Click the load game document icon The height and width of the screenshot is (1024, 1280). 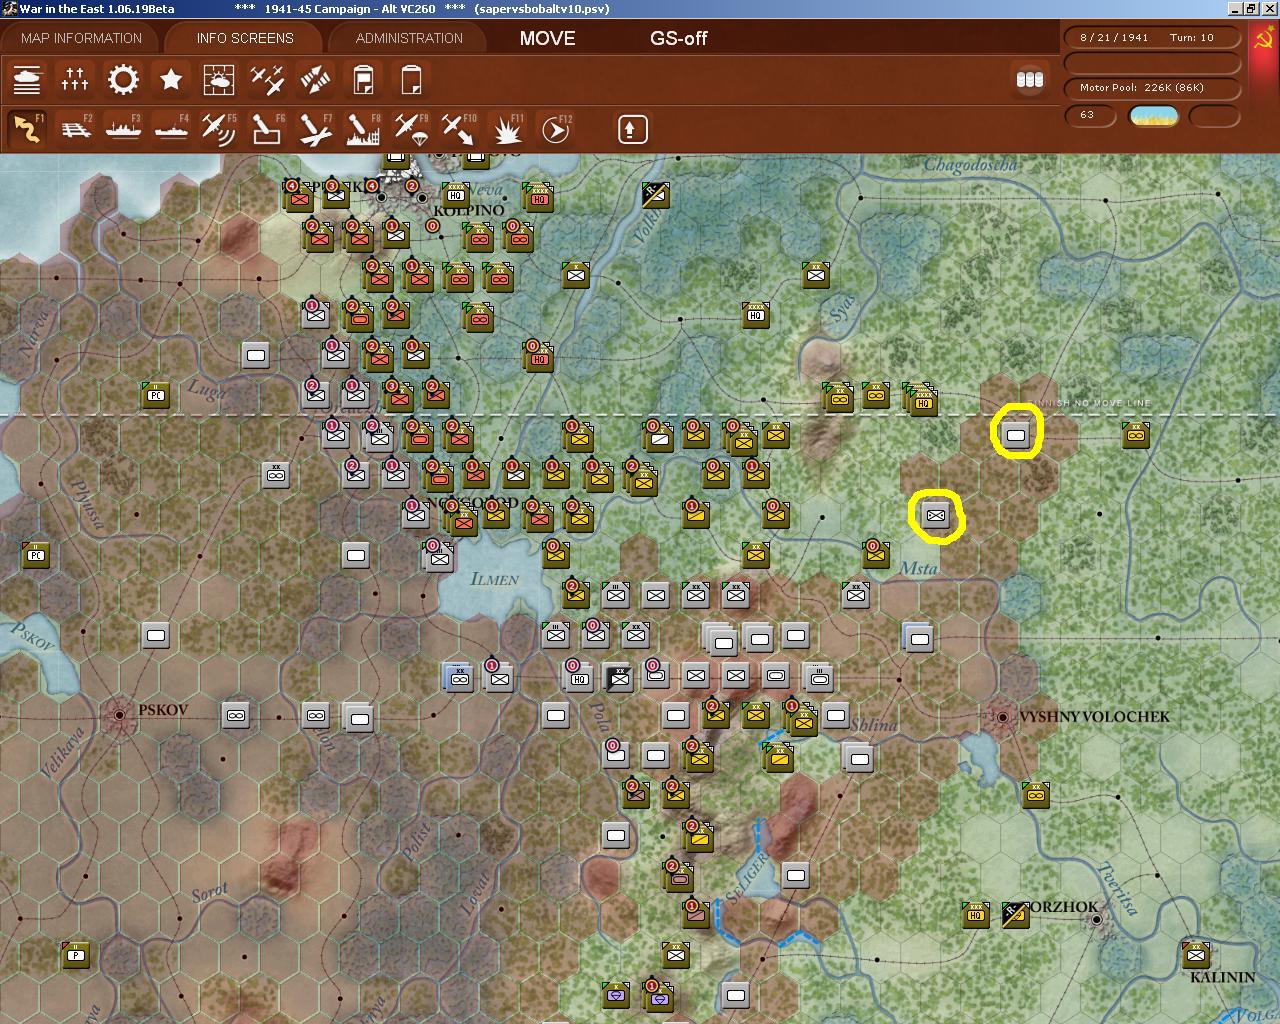pos(411,79)
